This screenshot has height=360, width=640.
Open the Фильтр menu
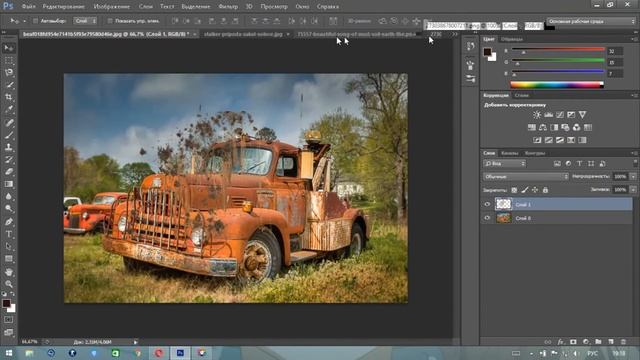click(x=228, y=7)
